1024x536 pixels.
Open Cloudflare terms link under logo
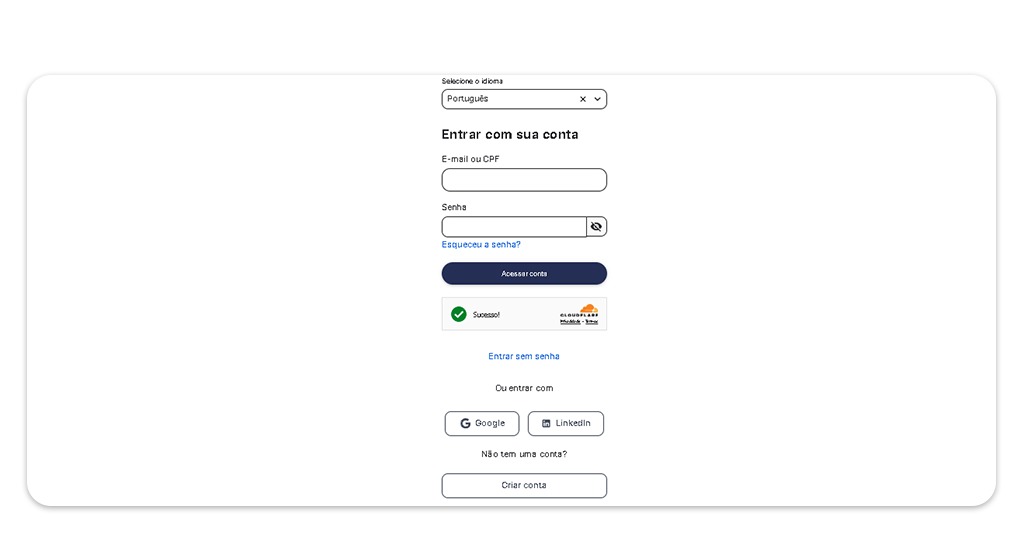[x=591, y=322]
